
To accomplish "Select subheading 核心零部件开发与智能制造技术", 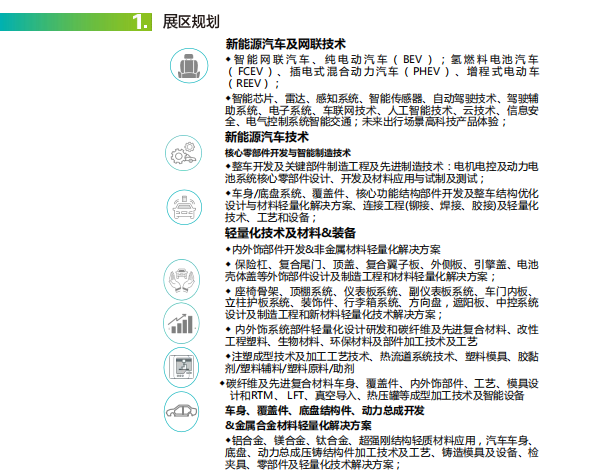I will (x=288, y=153).
